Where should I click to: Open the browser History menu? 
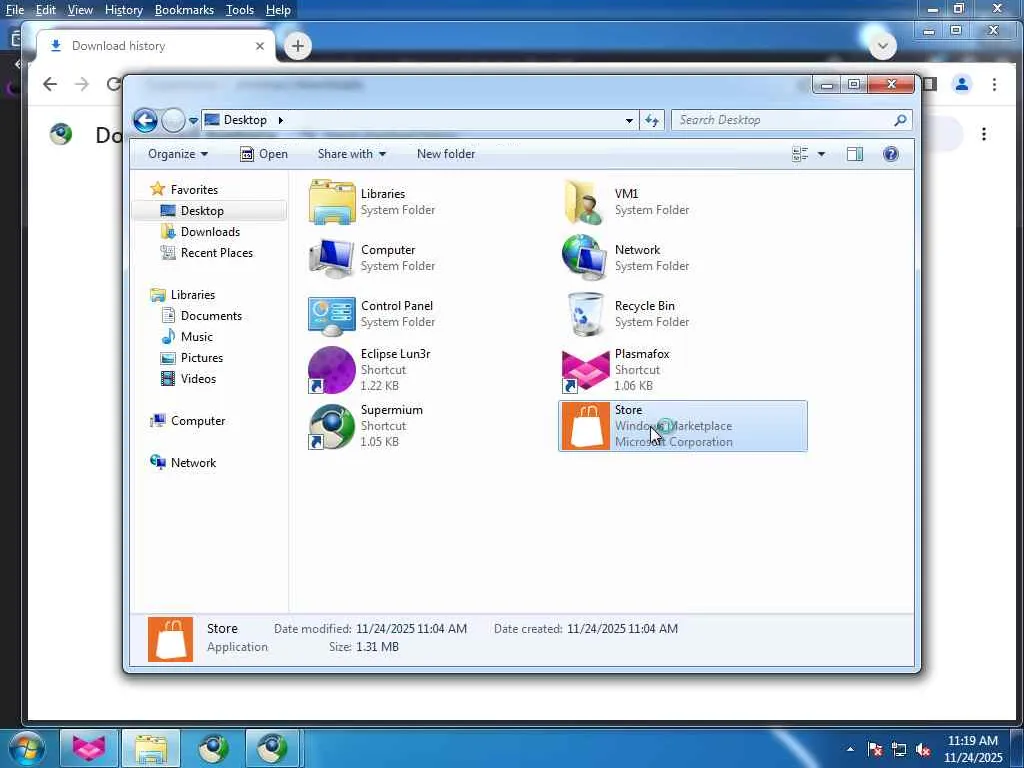click(x=123, y=10)
